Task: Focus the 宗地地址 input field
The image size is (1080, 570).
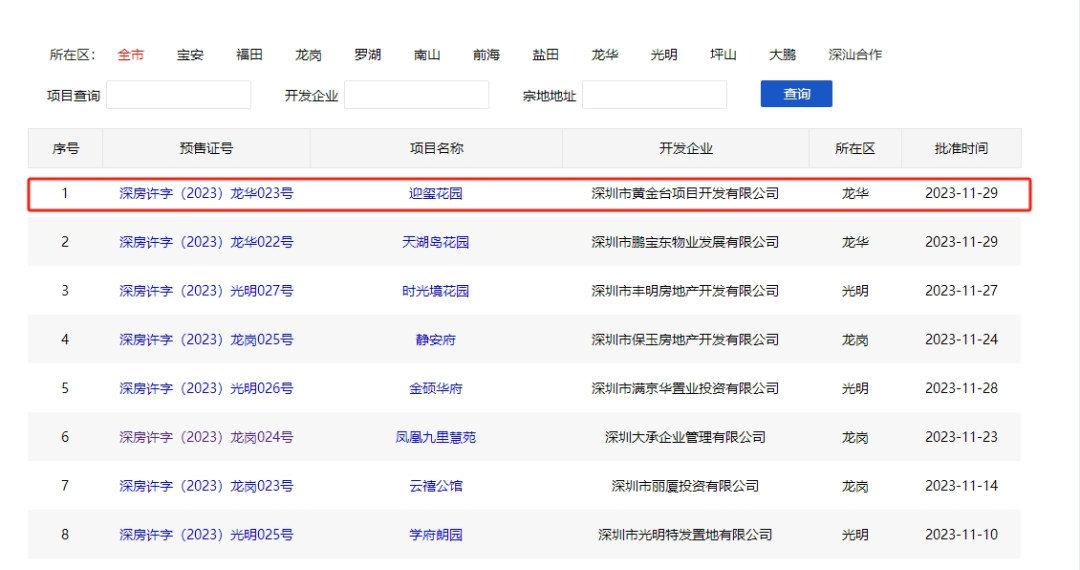Action: (x=654, y=95)
